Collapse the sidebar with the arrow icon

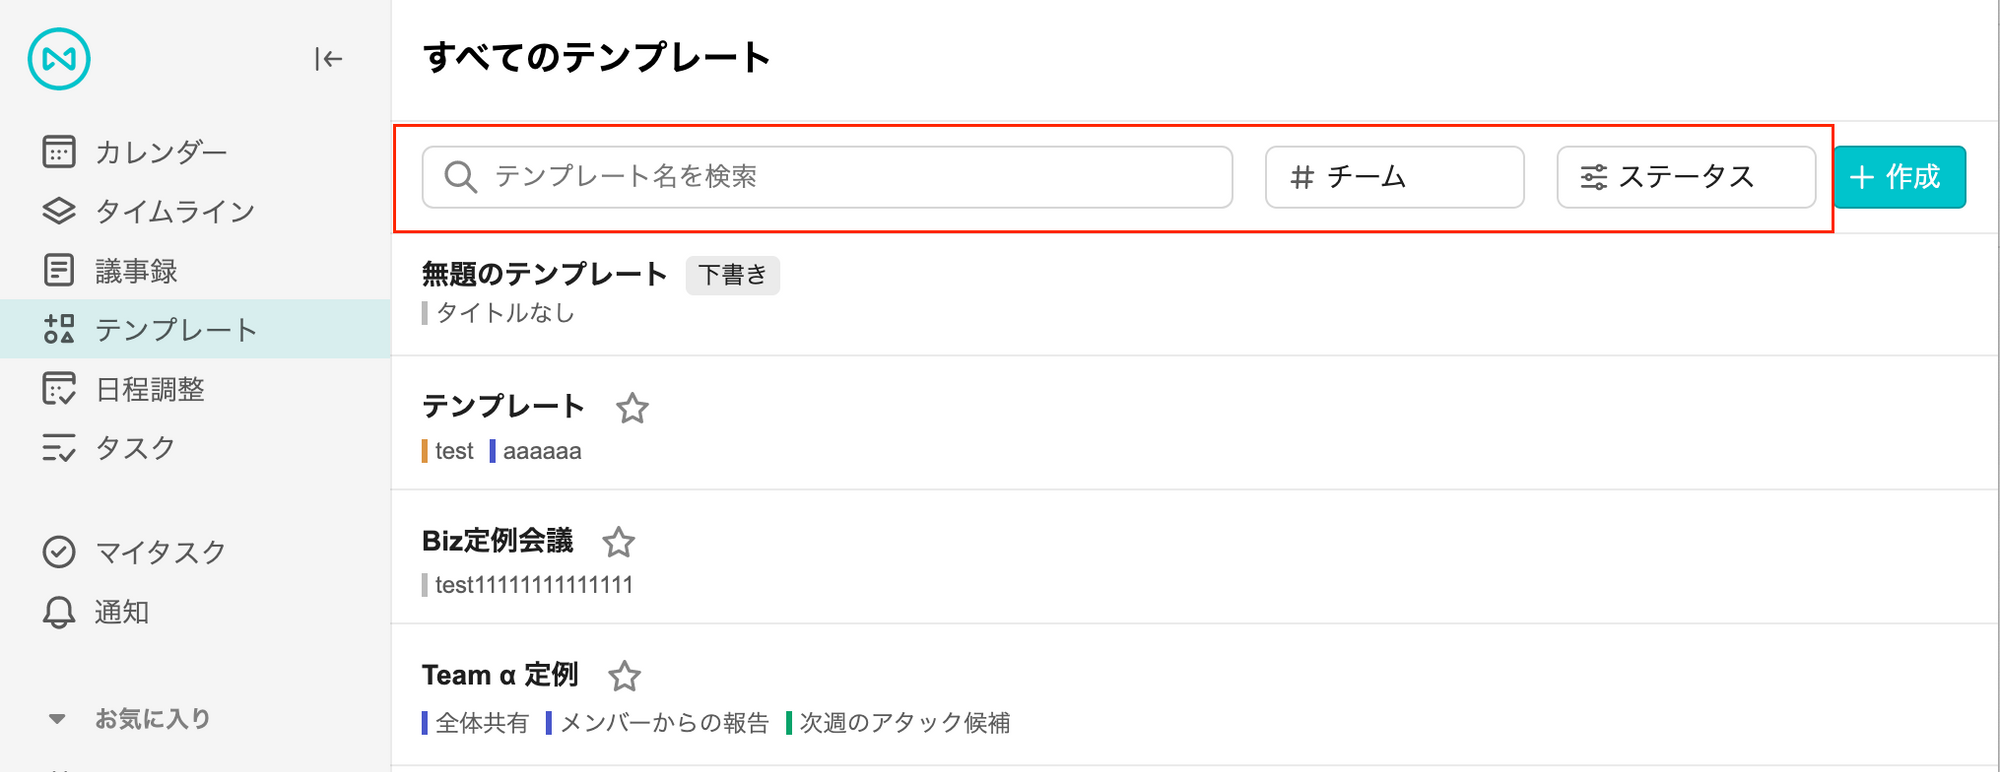click(x=328, y=59)
